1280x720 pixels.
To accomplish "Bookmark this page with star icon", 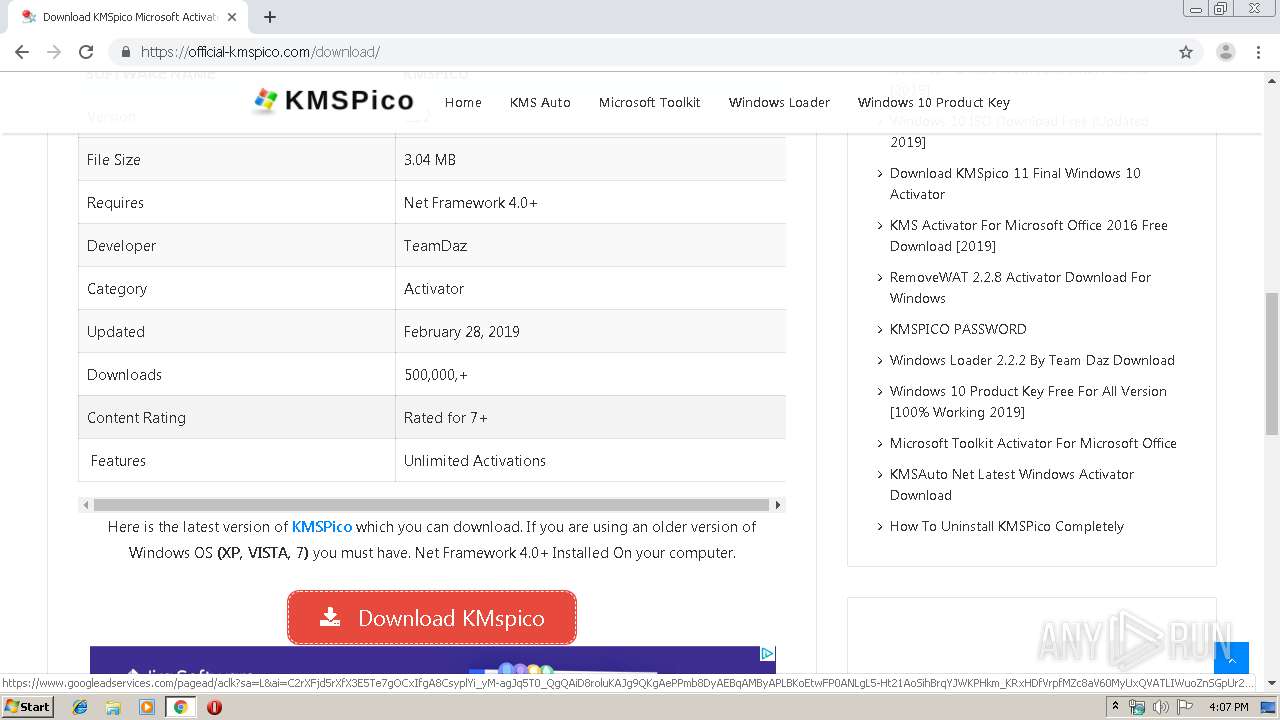I will tap(1186, 52).
